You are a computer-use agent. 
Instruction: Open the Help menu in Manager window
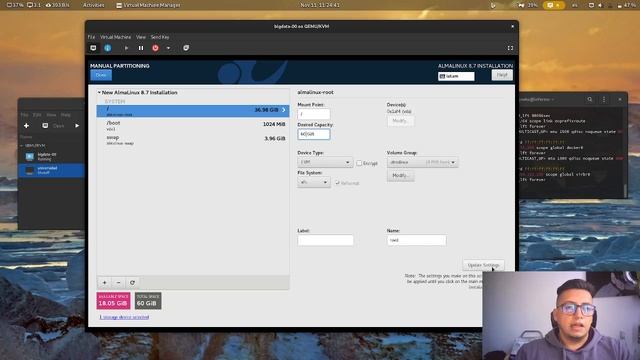(66, 115)
